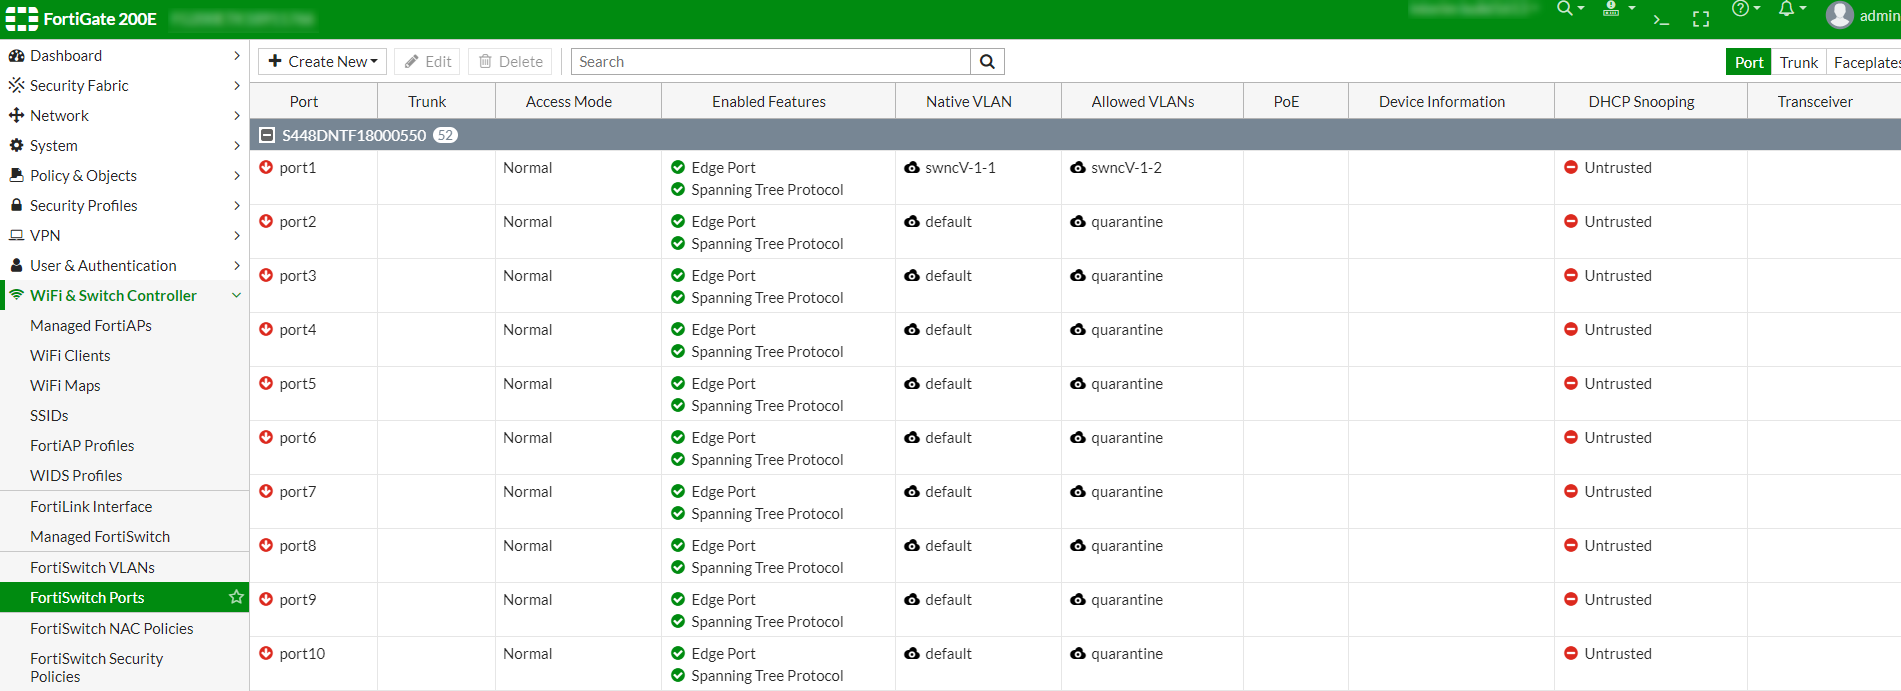
Task: Click the Policy & Objects icon in sidebar
Action: point(16,175)
